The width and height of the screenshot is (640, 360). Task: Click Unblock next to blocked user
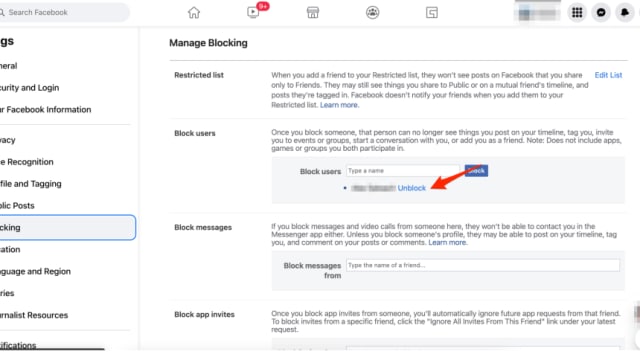click(x=411, y=188)
